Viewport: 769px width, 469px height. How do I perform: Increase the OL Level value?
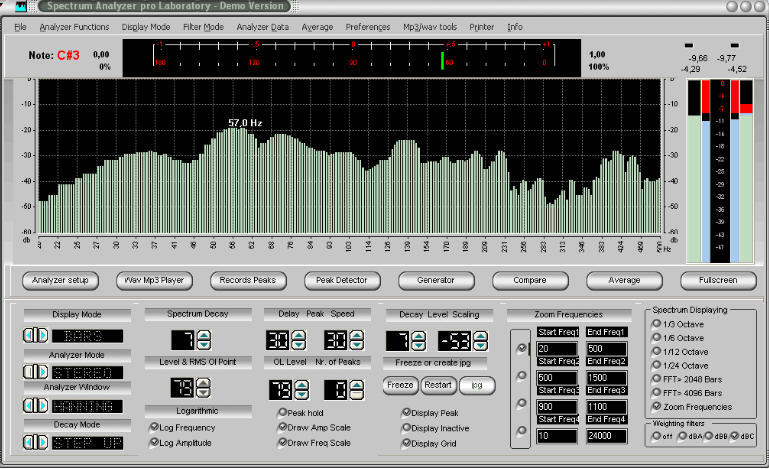(302, 385)
